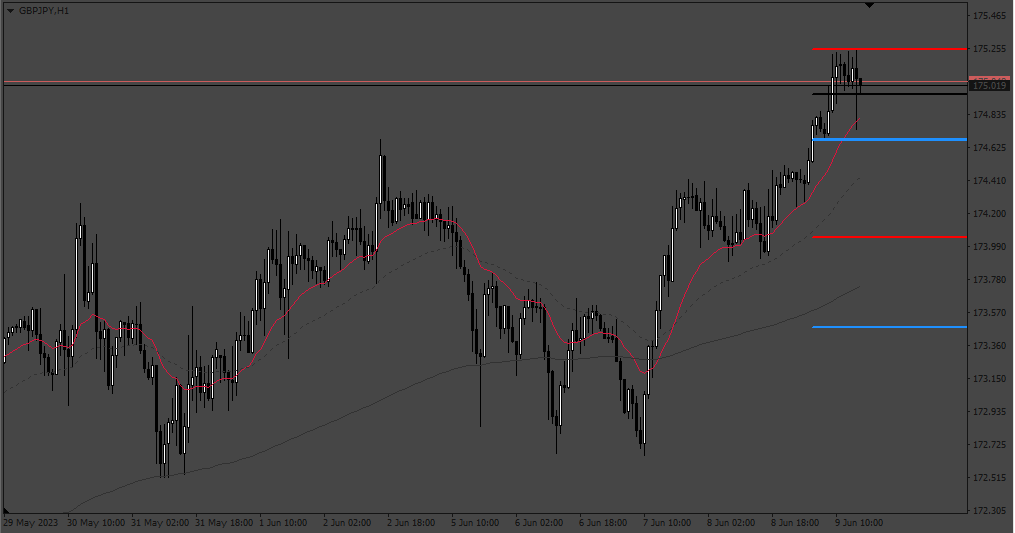Image resolution: width=1015 pixels, height=533 pixels.
Task: Select the short black horizontal line below current price
Action: [x=889, y=94]
